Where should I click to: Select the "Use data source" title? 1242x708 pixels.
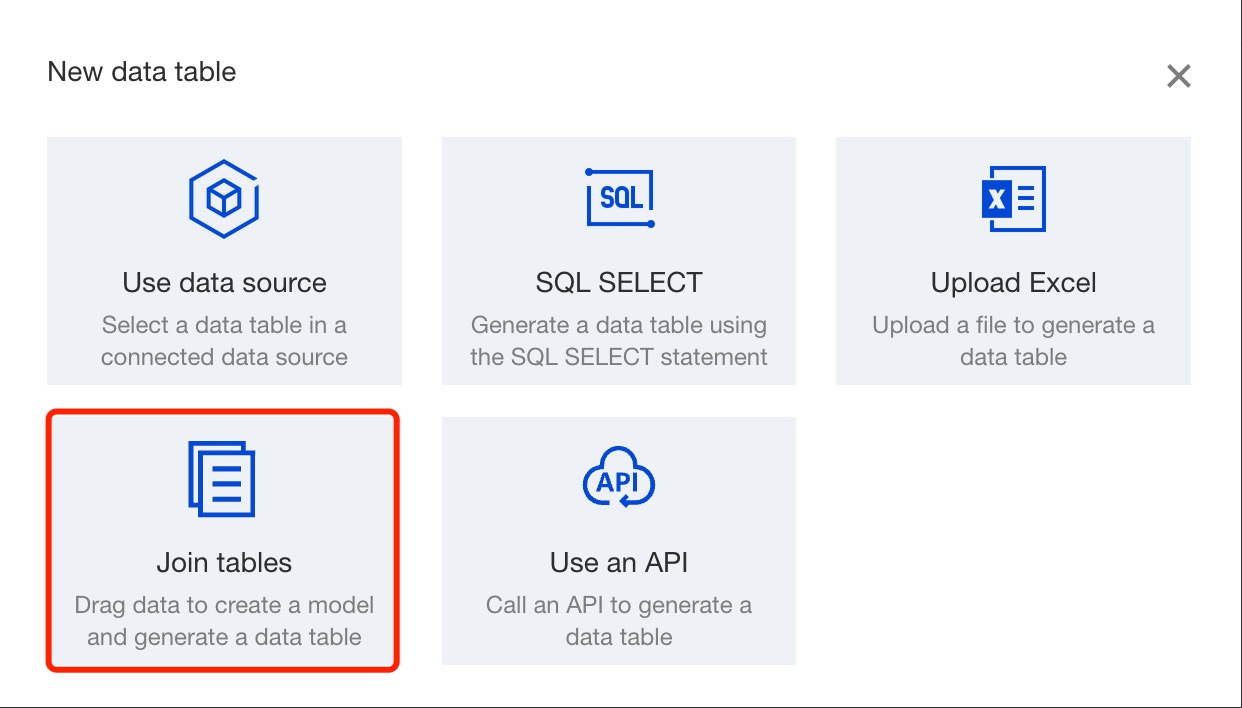[x=224, y=283]
